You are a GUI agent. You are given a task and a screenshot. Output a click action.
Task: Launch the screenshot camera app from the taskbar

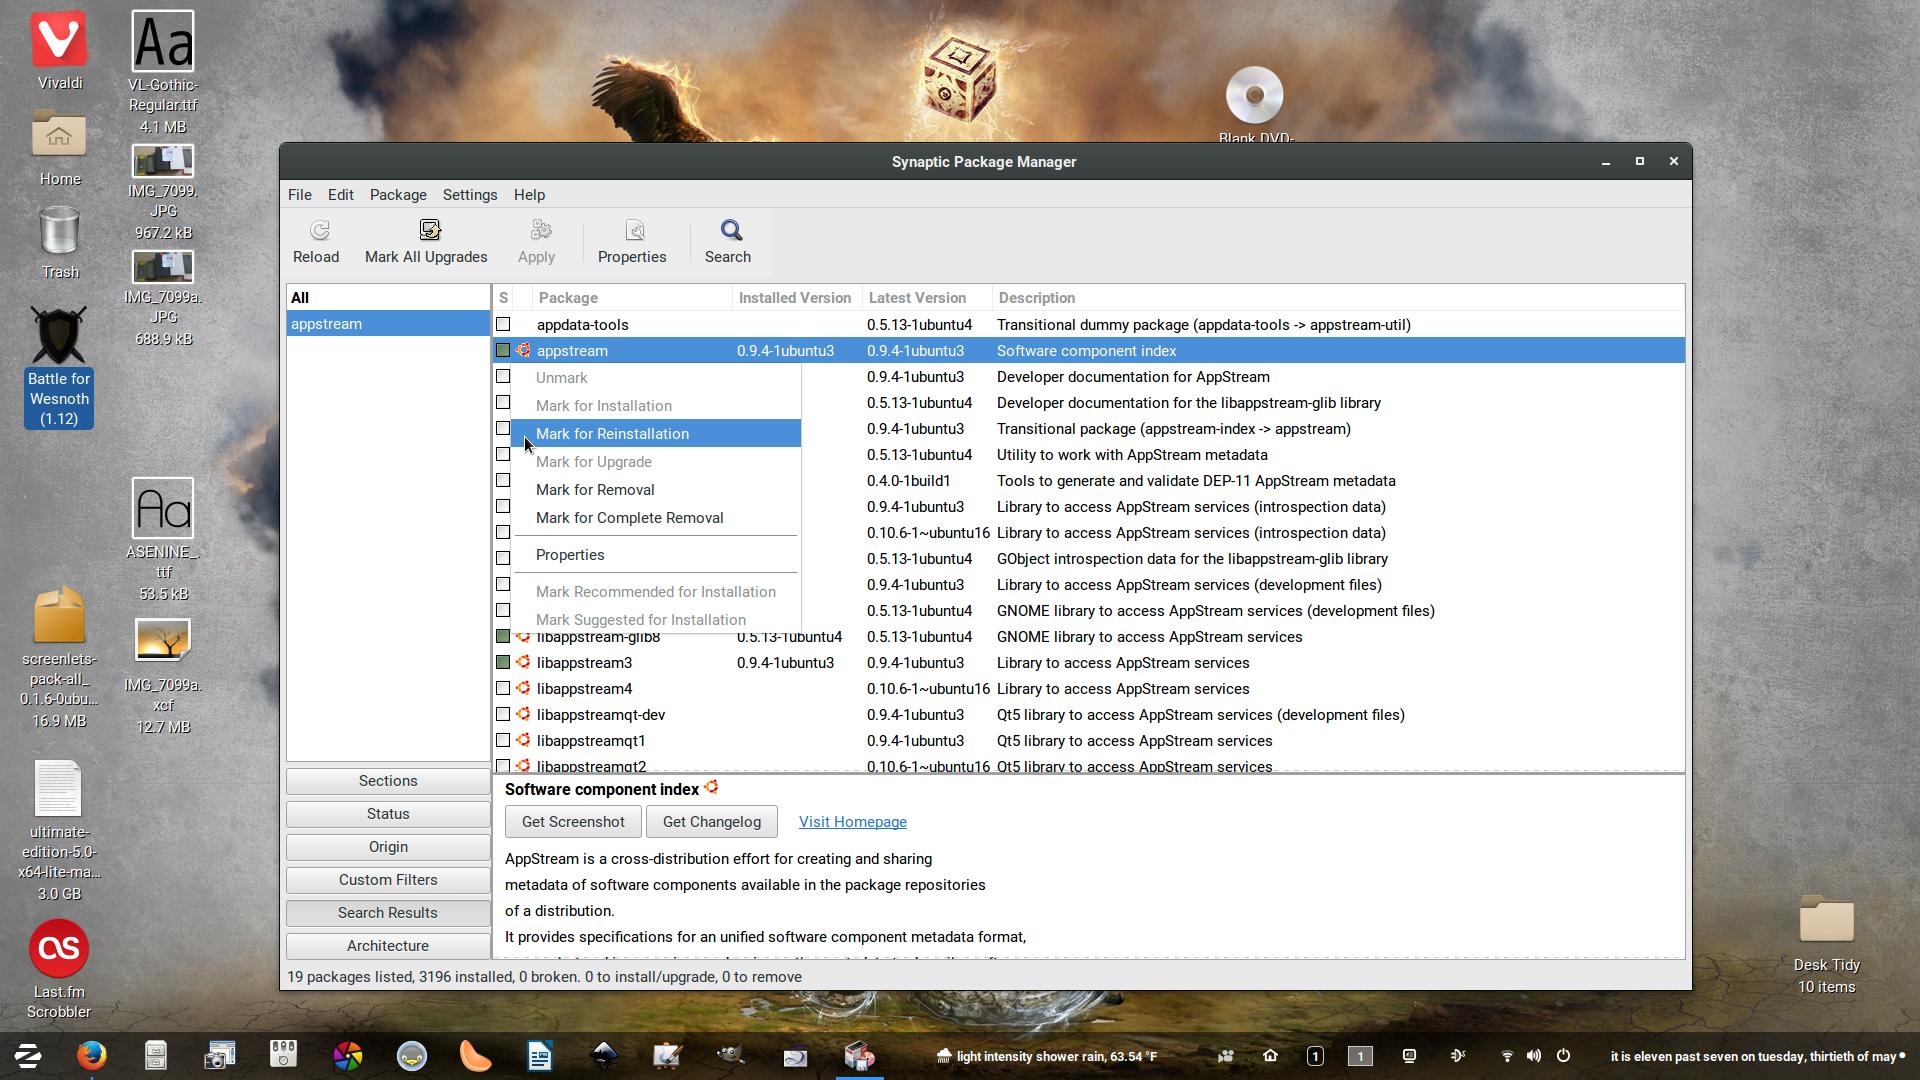click(x=220, y=1056)
